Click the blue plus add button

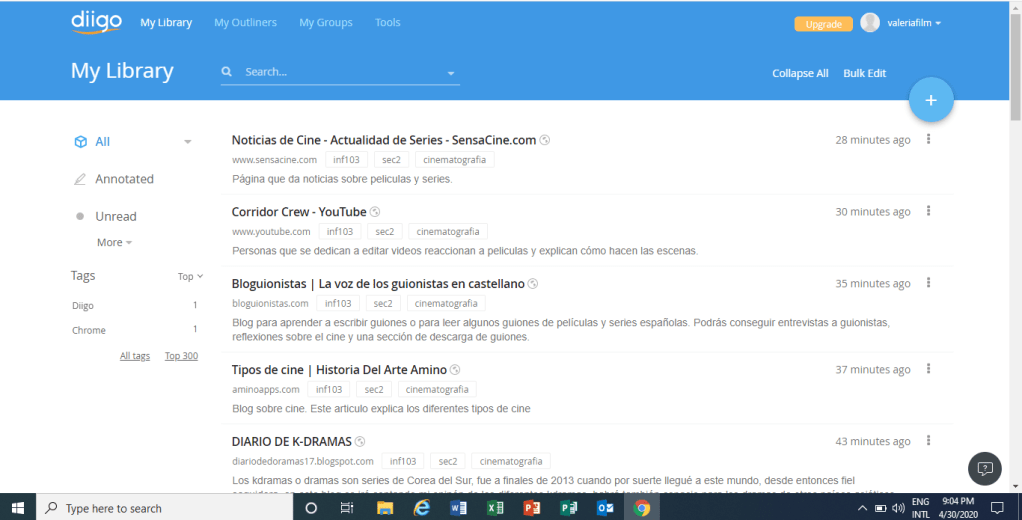931,100
